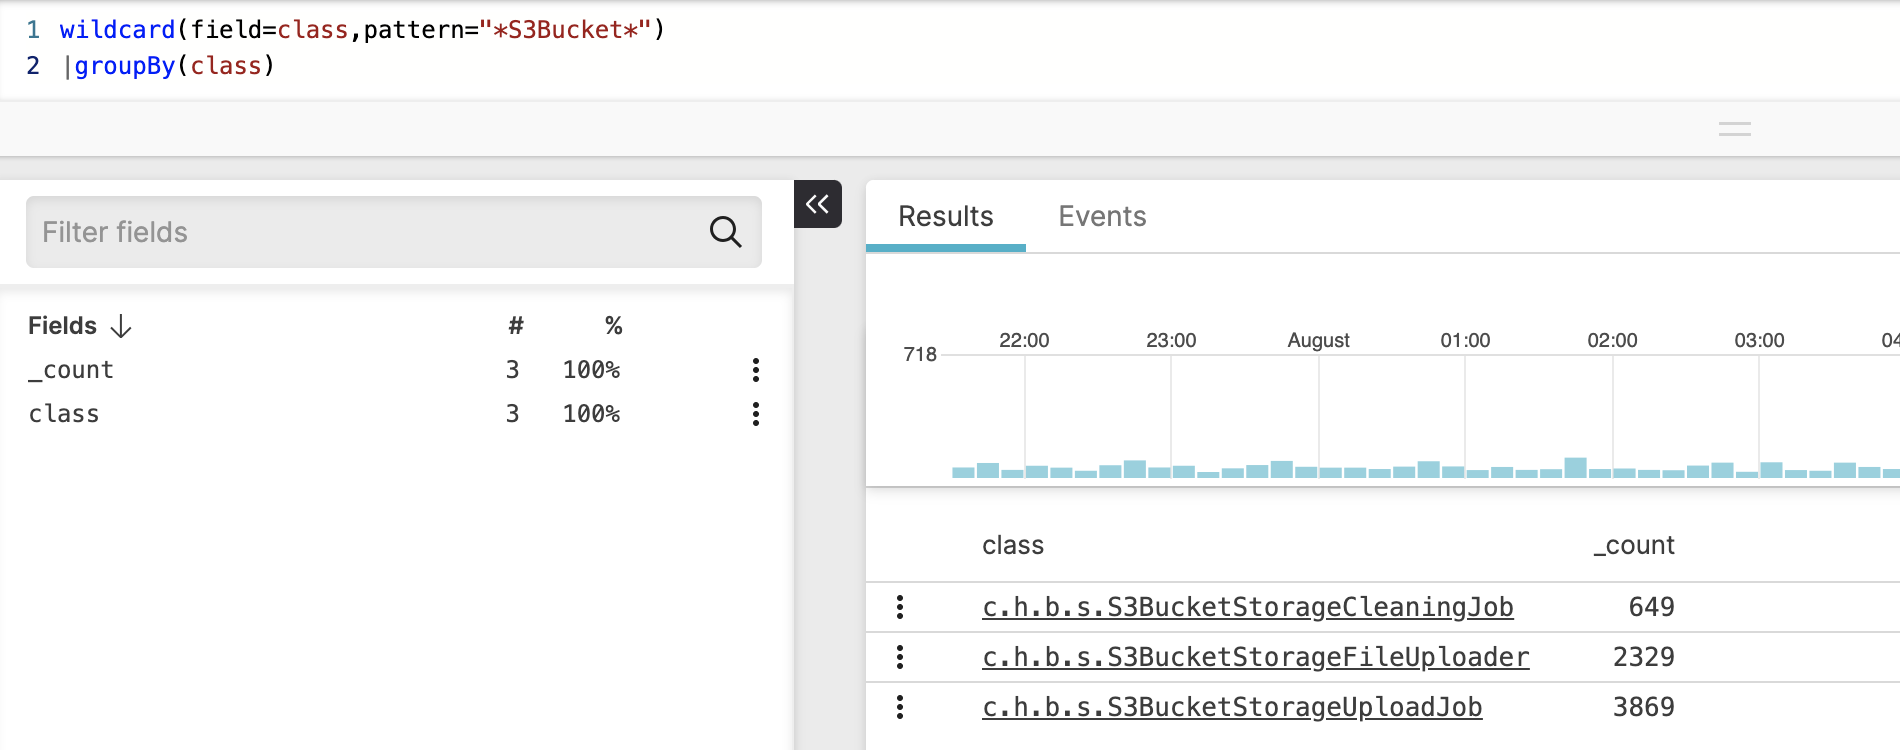Select the Results tab

945,216
